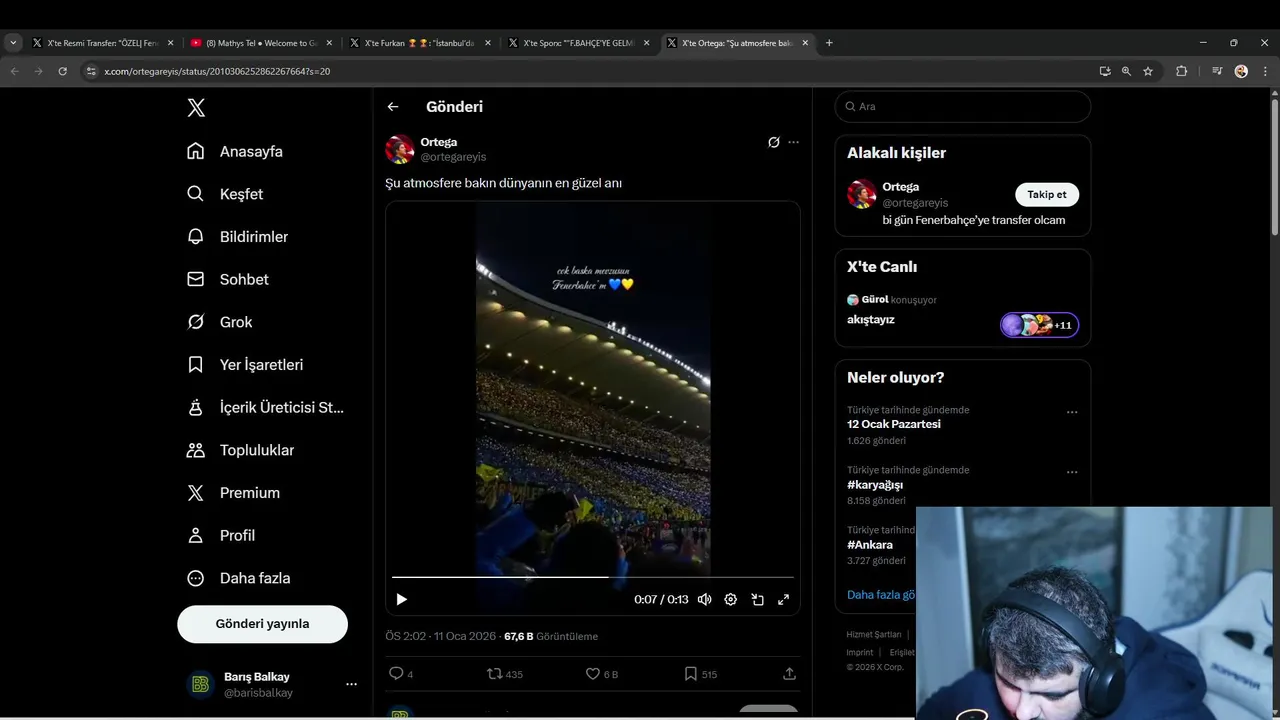
Task: Click the +11 listeners avatars
Action: (1040, 325)
